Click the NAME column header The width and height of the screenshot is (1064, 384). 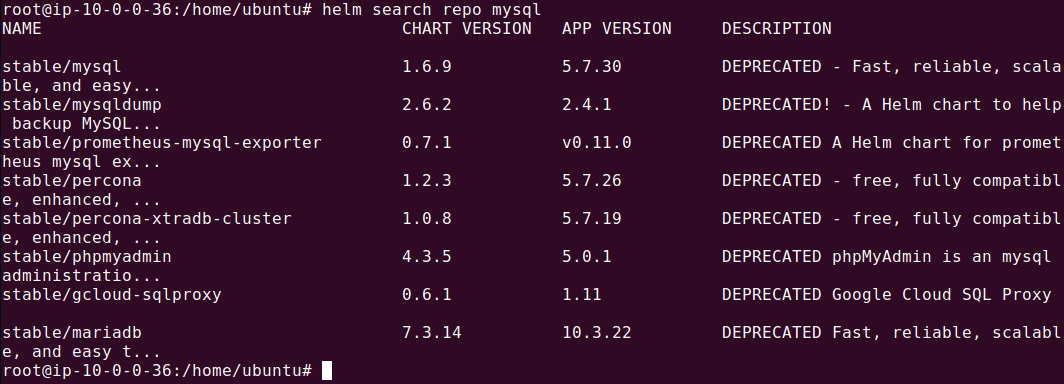coord(22,28)
